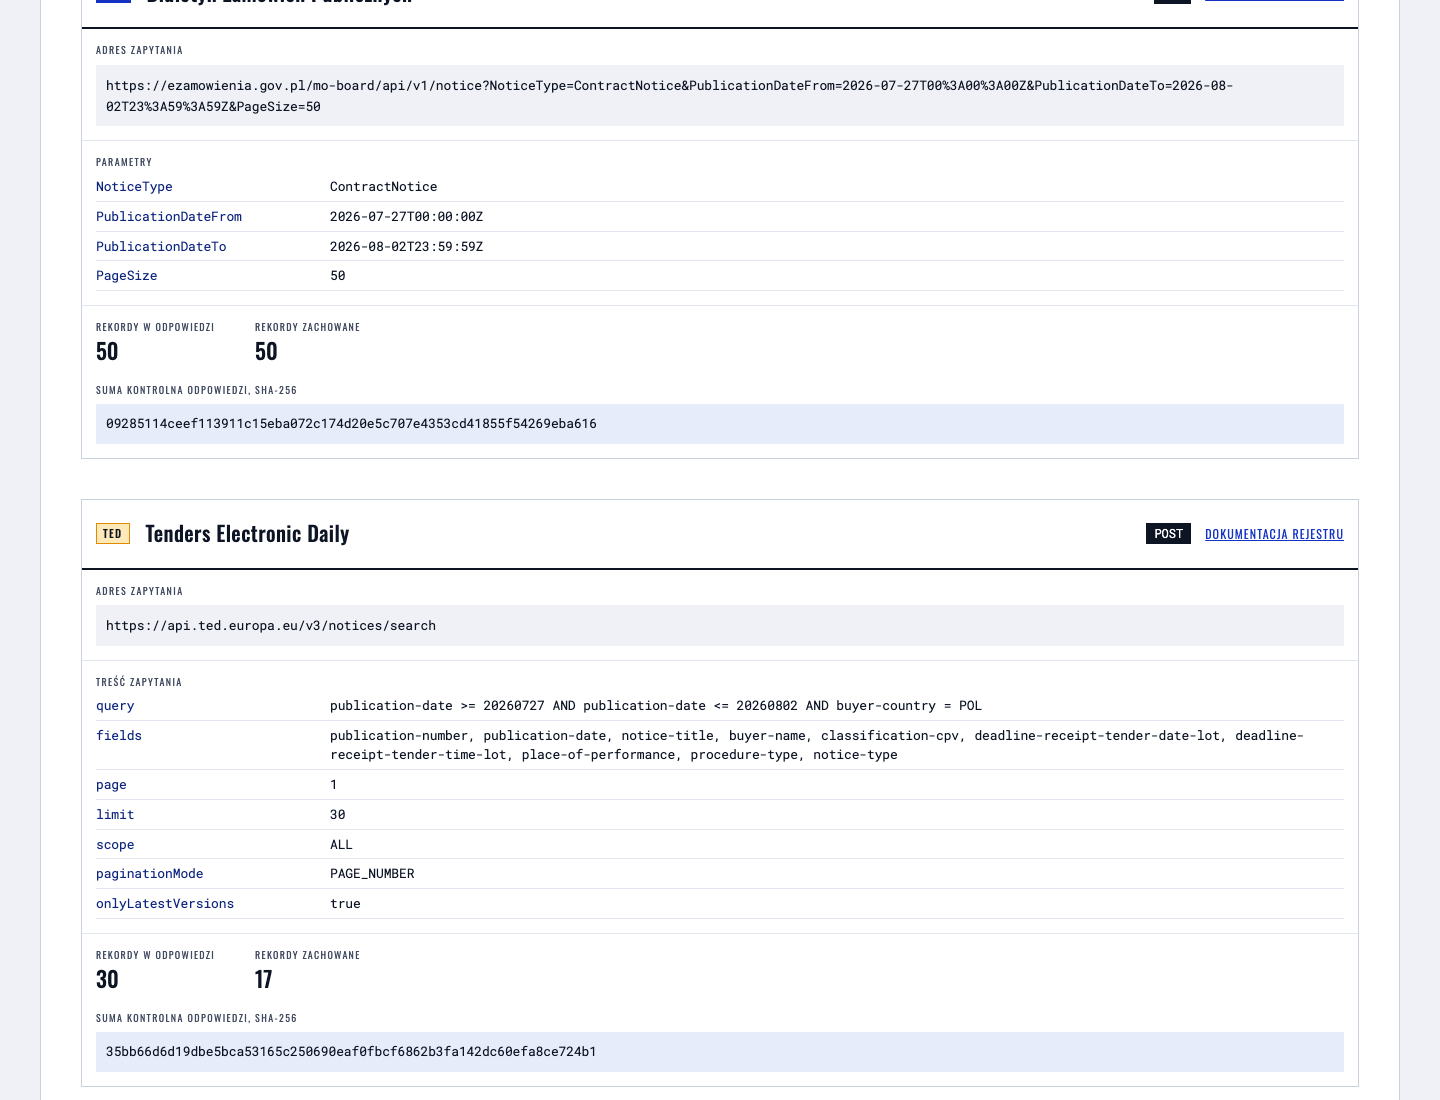Select the value "2026-08-02T23:59:59Z"
1440x1100 pixels.
[x=407, y=247]
